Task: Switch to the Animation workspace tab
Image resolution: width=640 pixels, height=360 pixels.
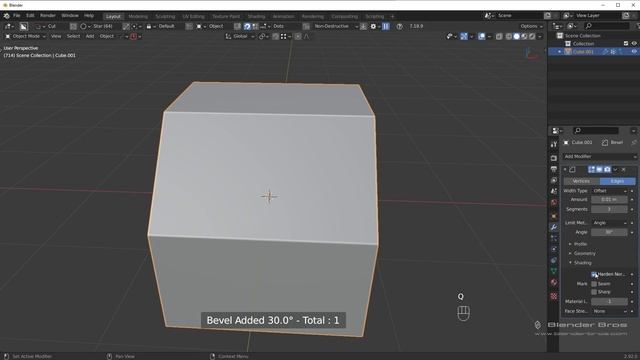Action: (283, 16)
